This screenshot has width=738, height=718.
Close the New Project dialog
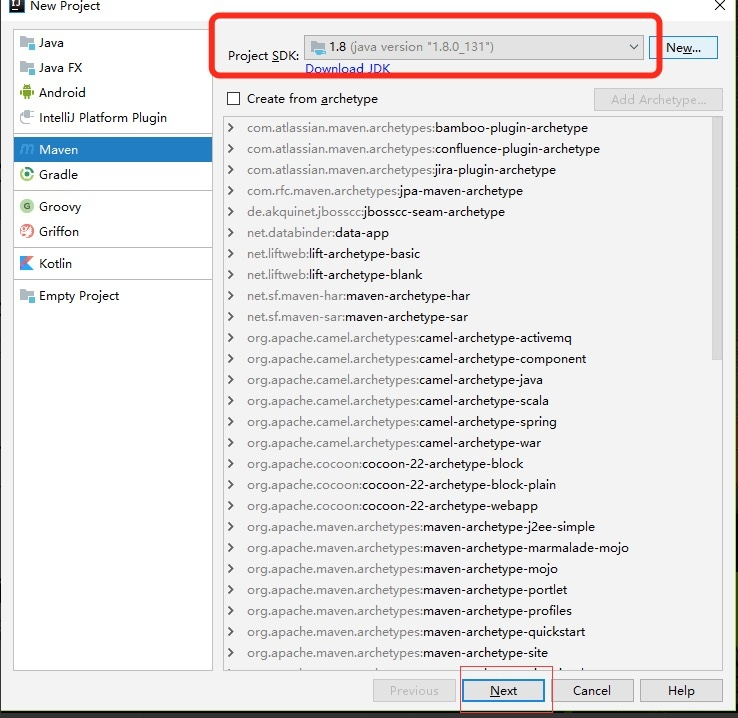pos(720,6)
